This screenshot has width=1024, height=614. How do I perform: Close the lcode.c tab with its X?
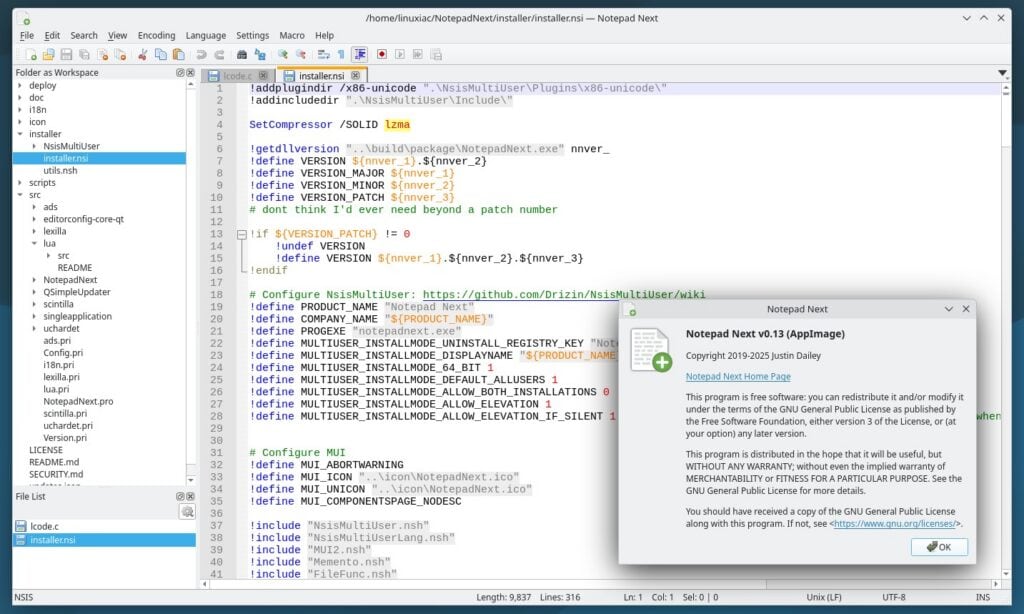coord(263,75)
